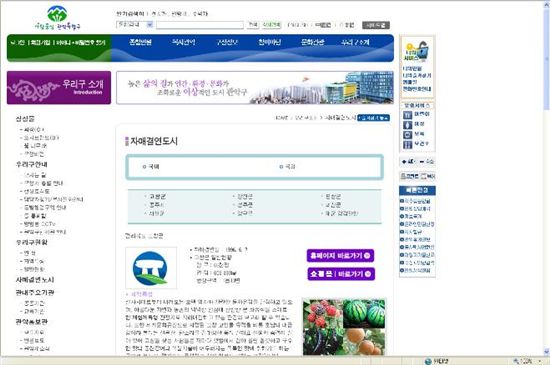Select the 국내 option in the teal box

click(x=151, y=167)
